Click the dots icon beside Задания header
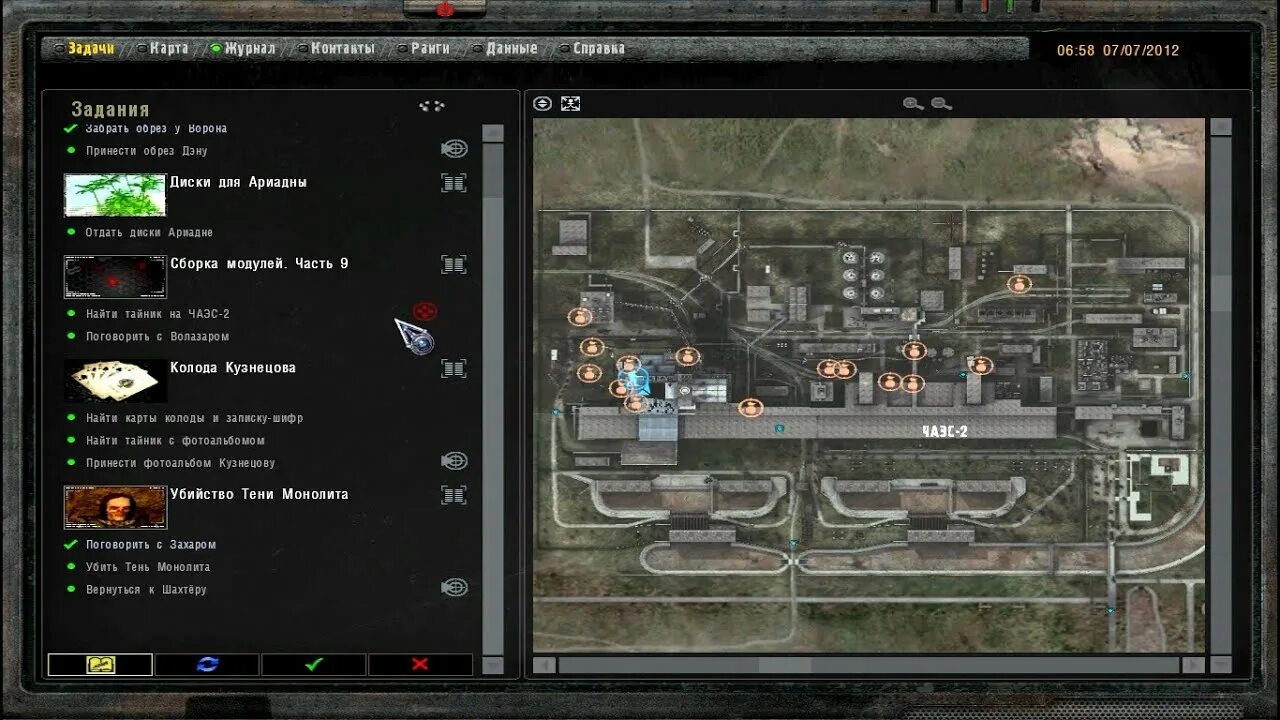Image resolution: width=1280 pixels, height=720 pixels. (x=431, y=106)
